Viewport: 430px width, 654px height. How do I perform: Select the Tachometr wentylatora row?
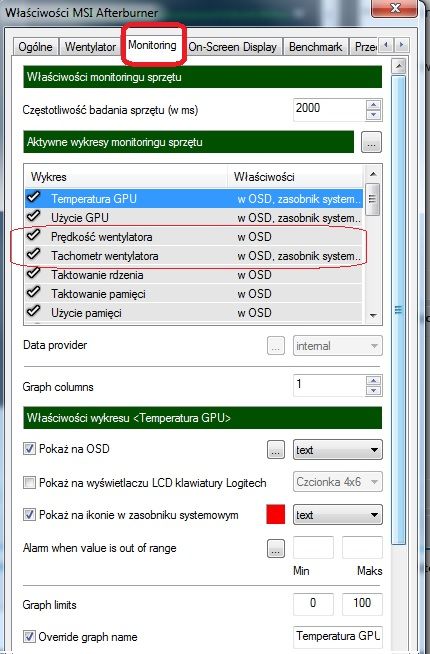194,256
